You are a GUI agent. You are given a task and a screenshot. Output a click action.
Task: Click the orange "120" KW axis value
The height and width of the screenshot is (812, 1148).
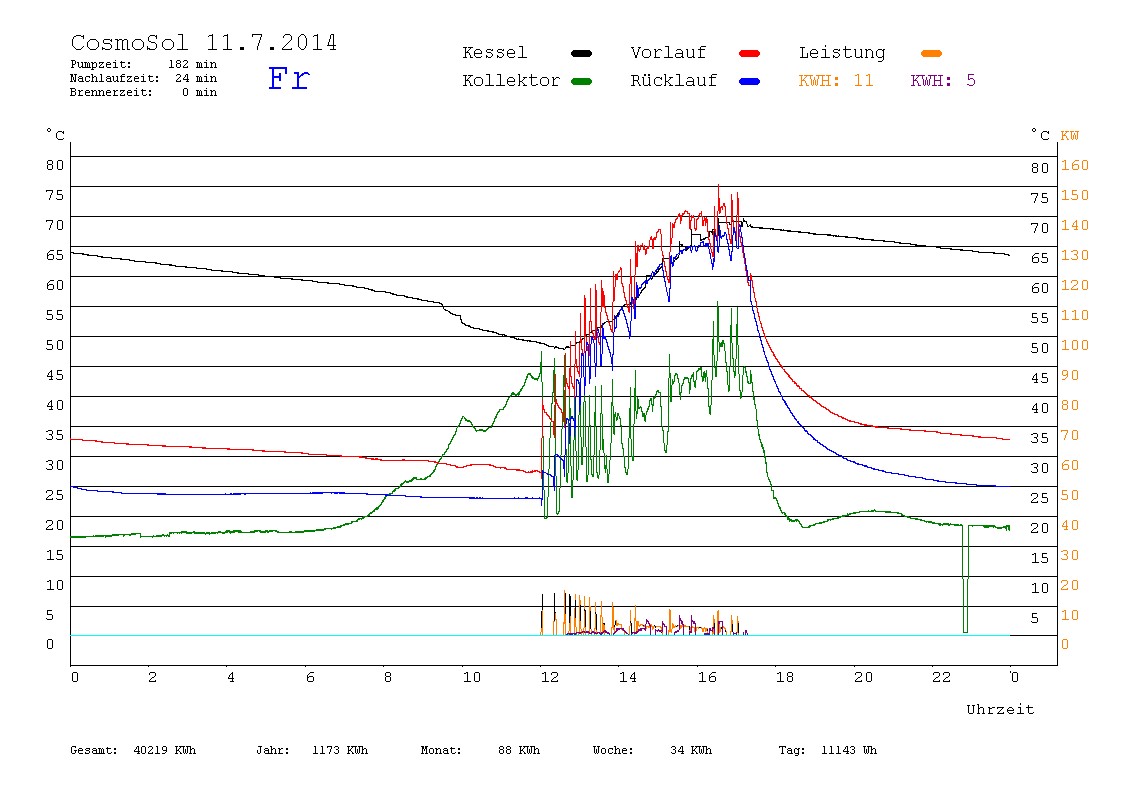click(x=1075, y=286)
